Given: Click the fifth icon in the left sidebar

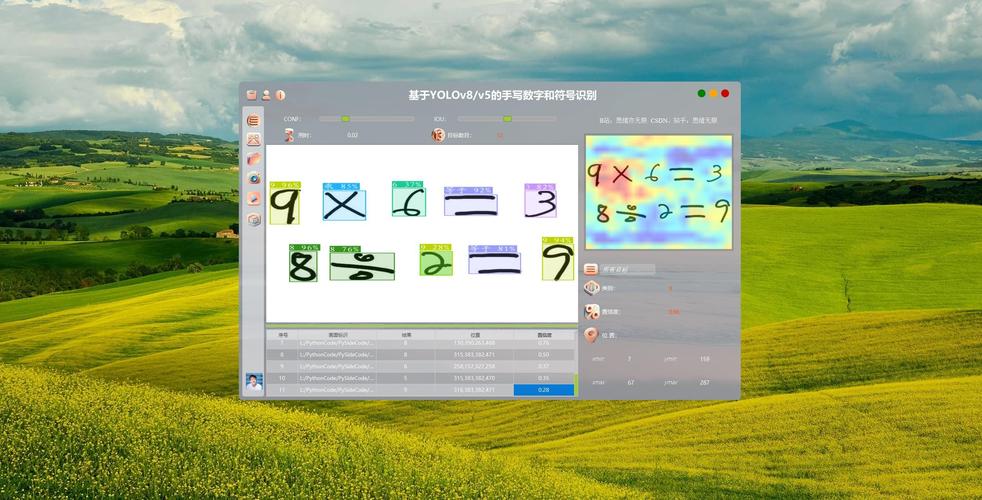Looking at the screenshot, I should (x=254, y=198).
